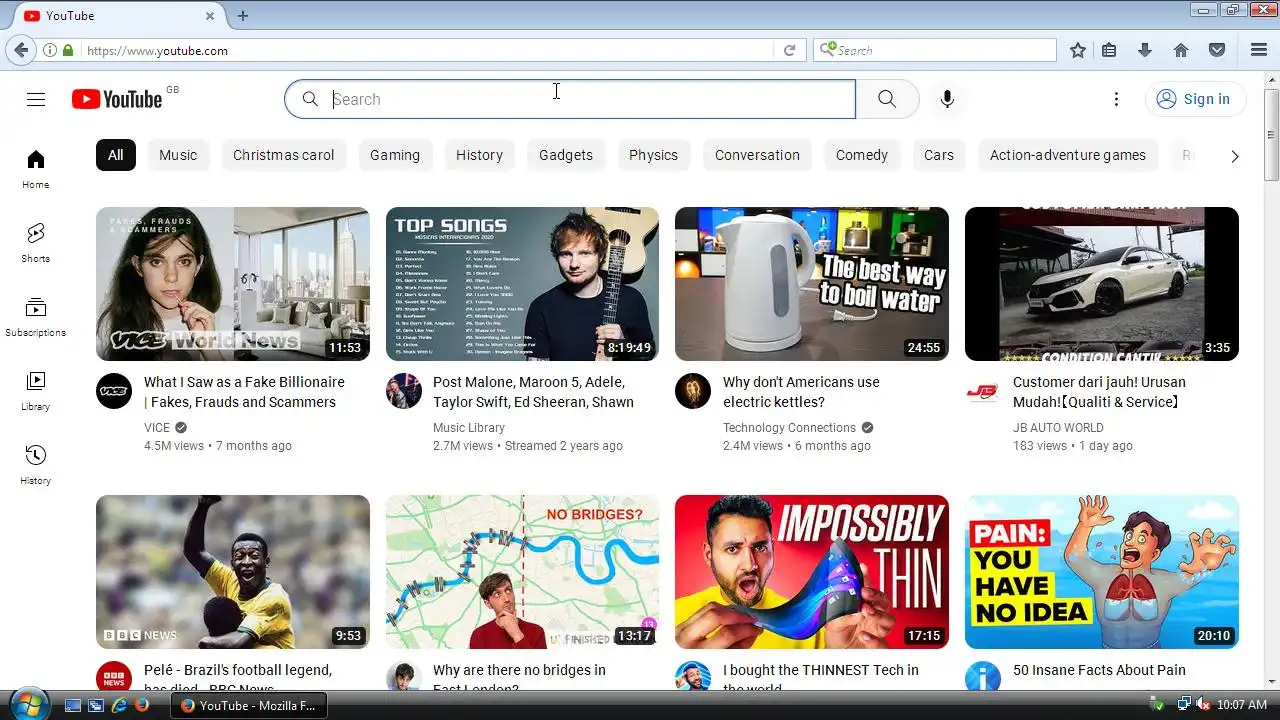Open the VICE channel avatar
The height and width of the screenshot is (720, 1280).
coord(114,391)
